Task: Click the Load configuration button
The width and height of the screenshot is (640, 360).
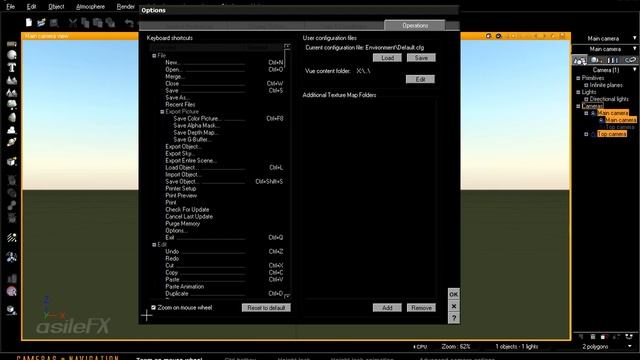Action: click(387, 58)
